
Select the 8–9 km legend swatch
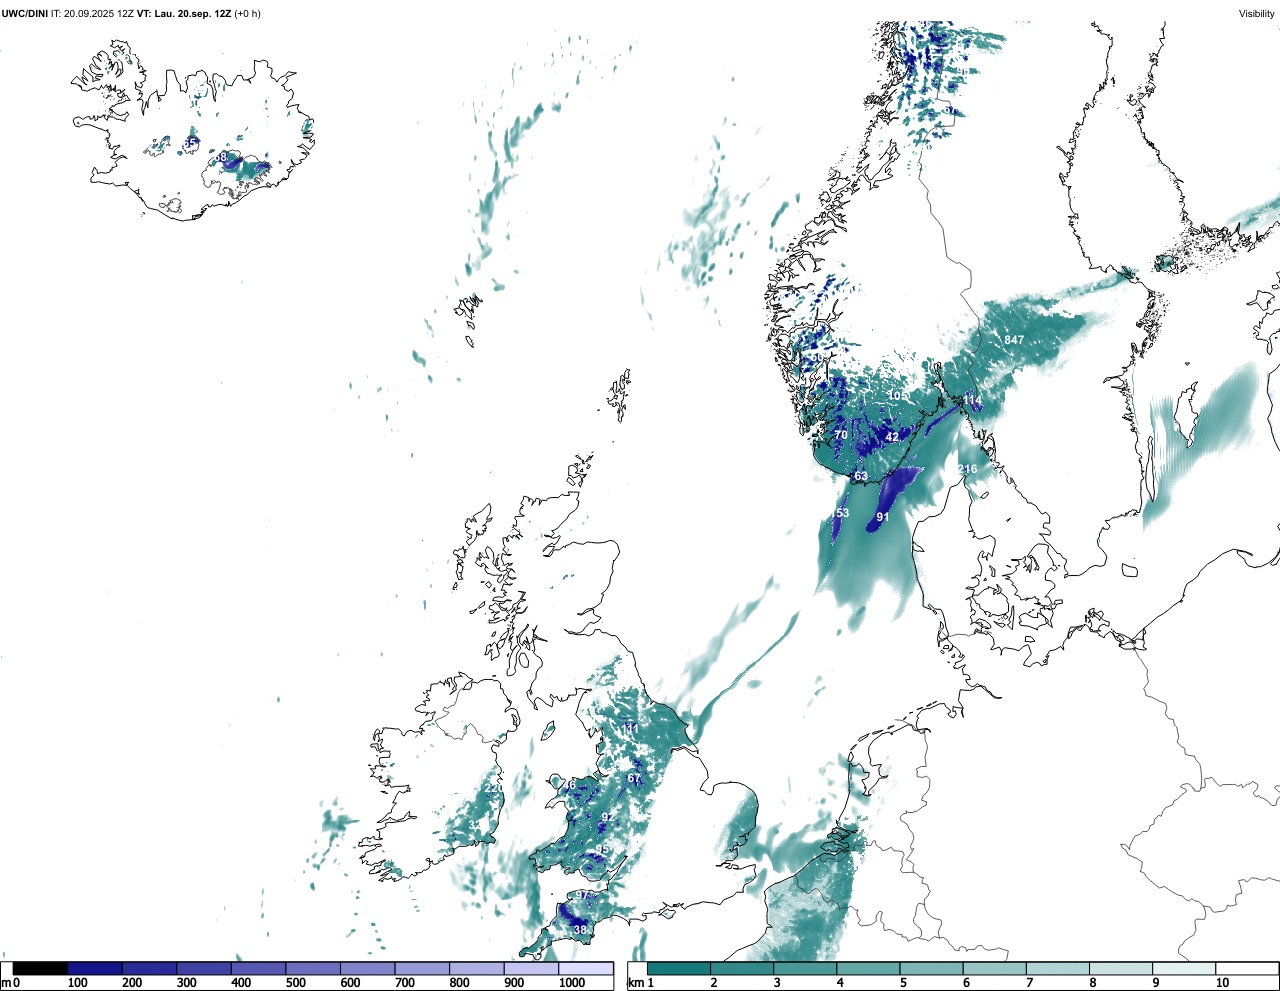pos(1121,968)
